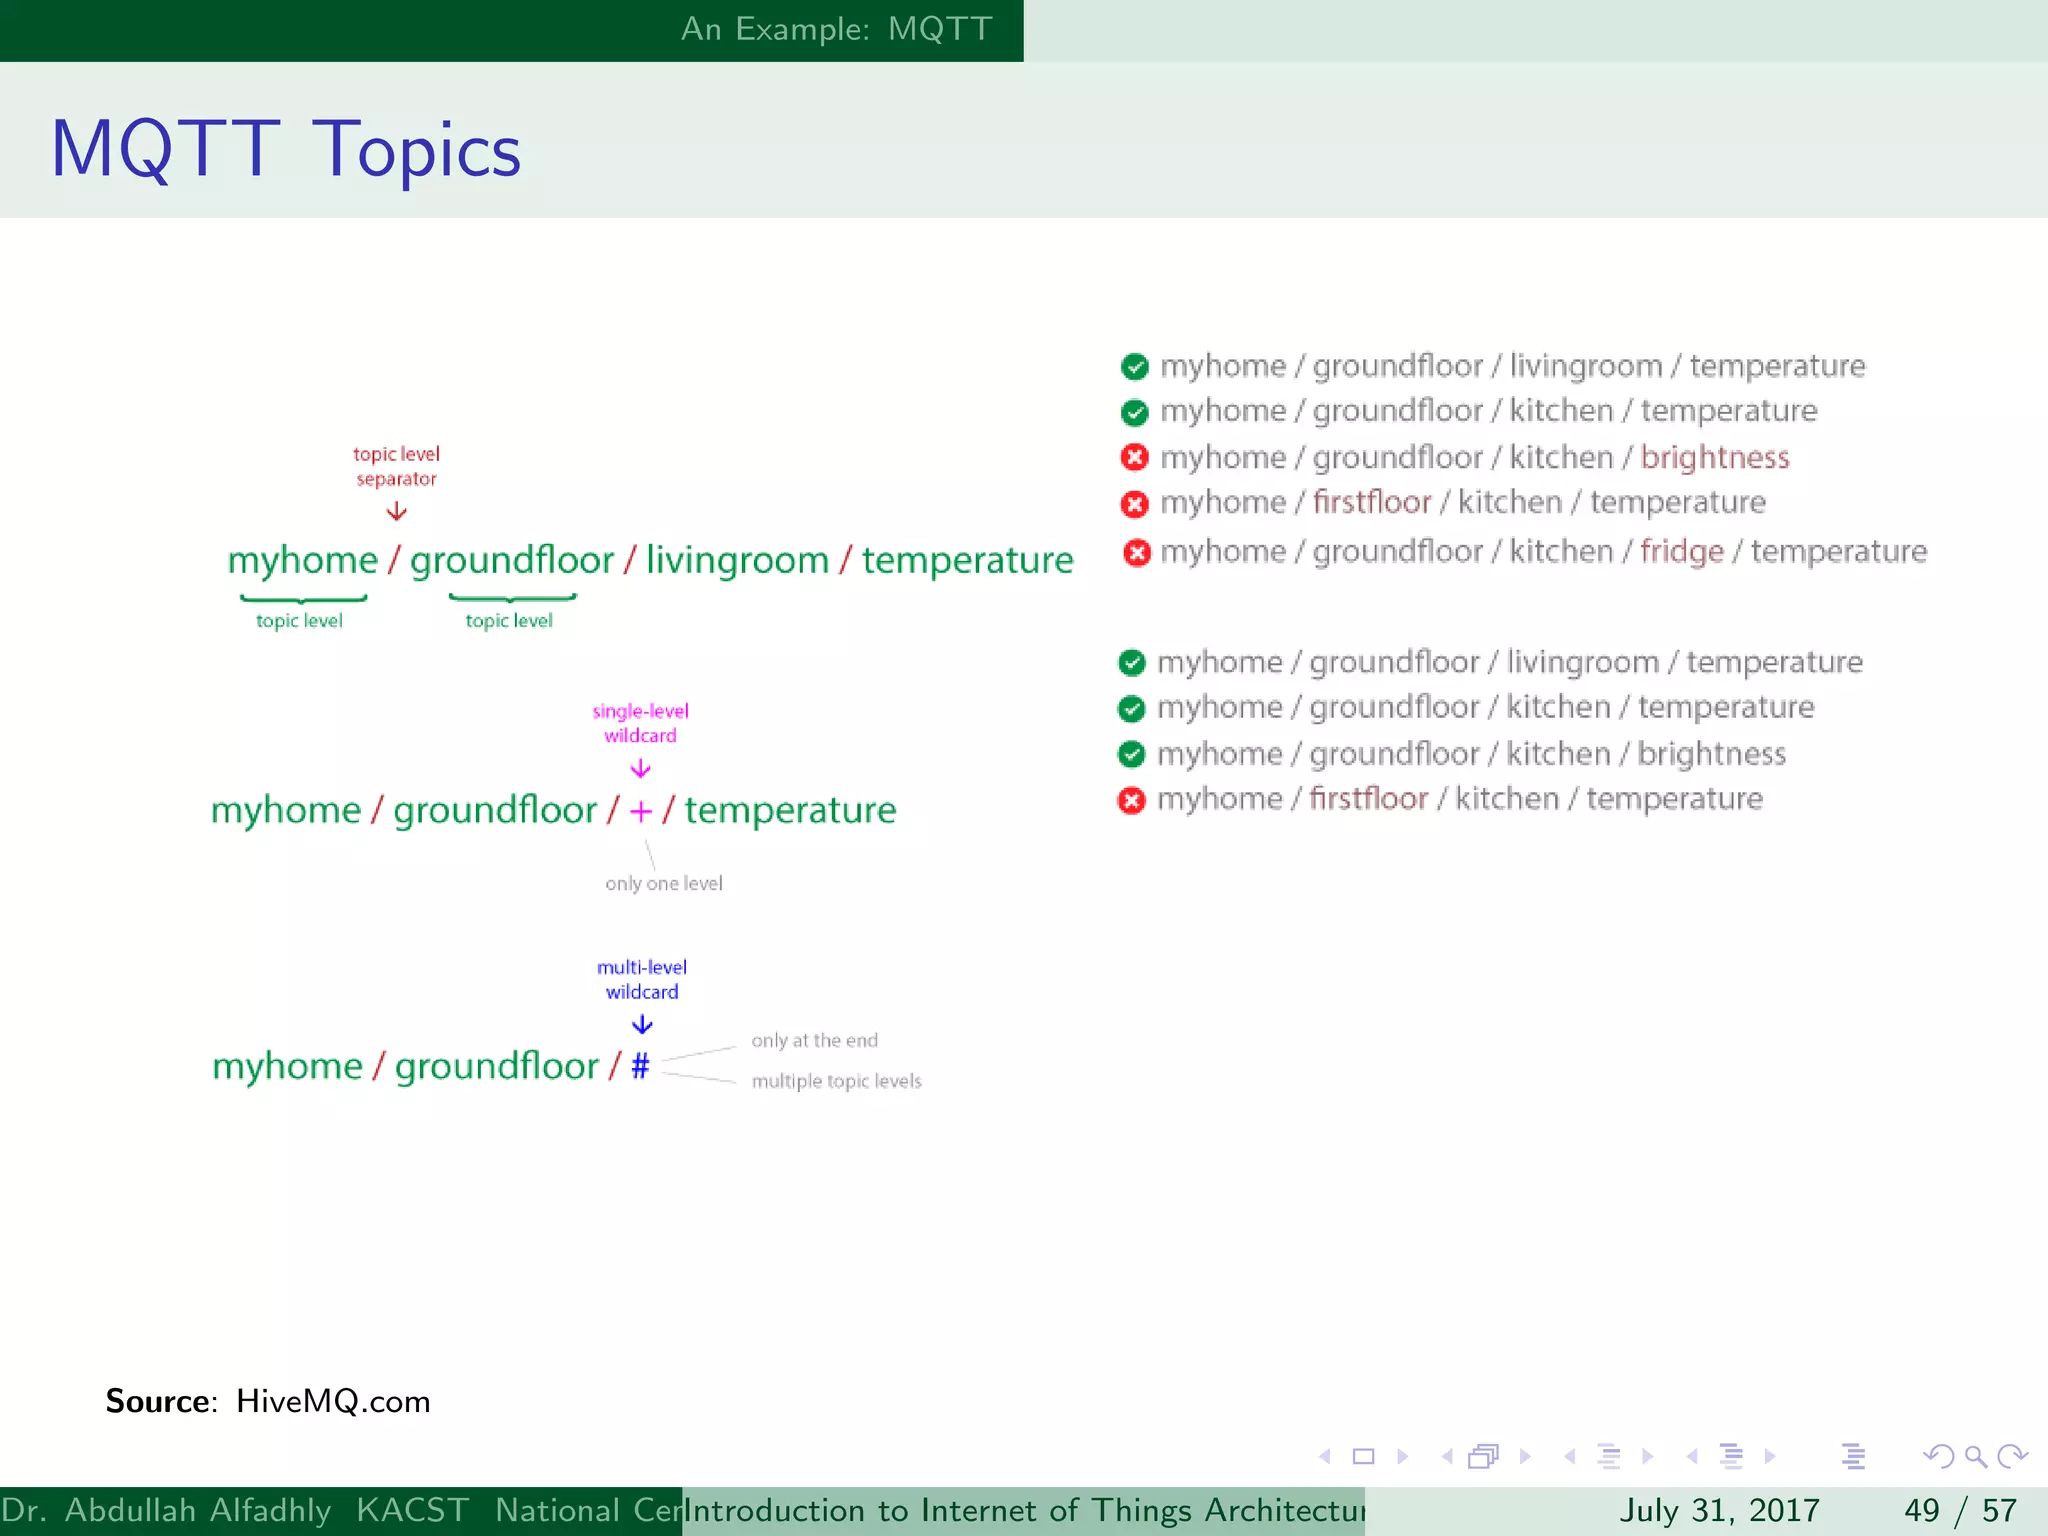Click 'single-level wildcard' magenta label

click(x=640, y=723)
